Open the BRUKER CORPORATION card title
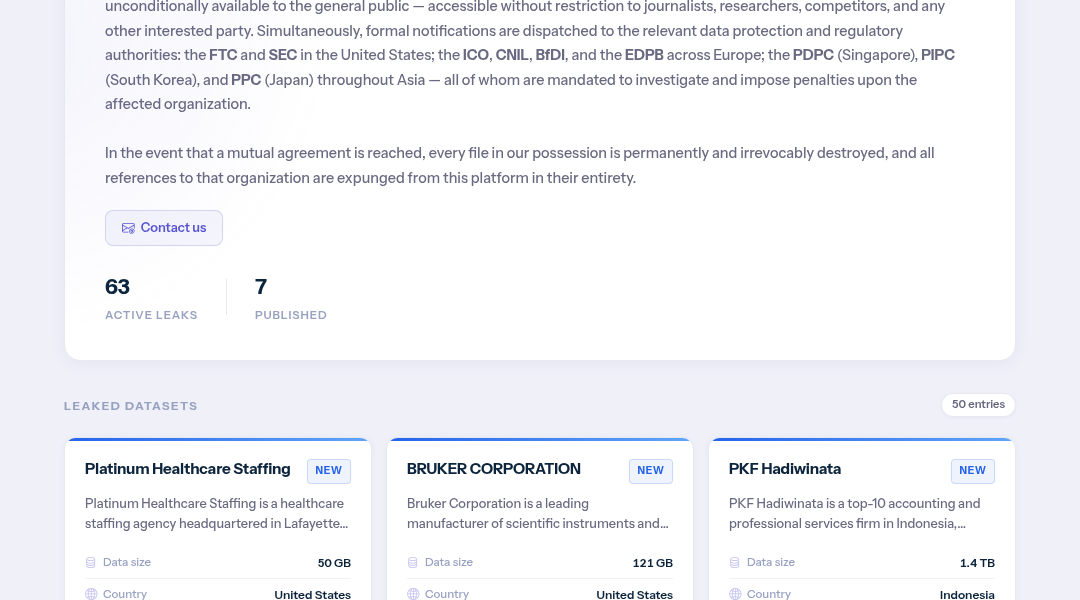 coord(493,469)
